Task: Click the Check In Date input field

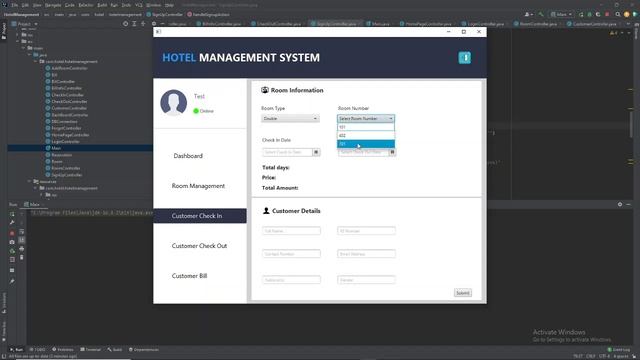Action: tap(287, 152)
